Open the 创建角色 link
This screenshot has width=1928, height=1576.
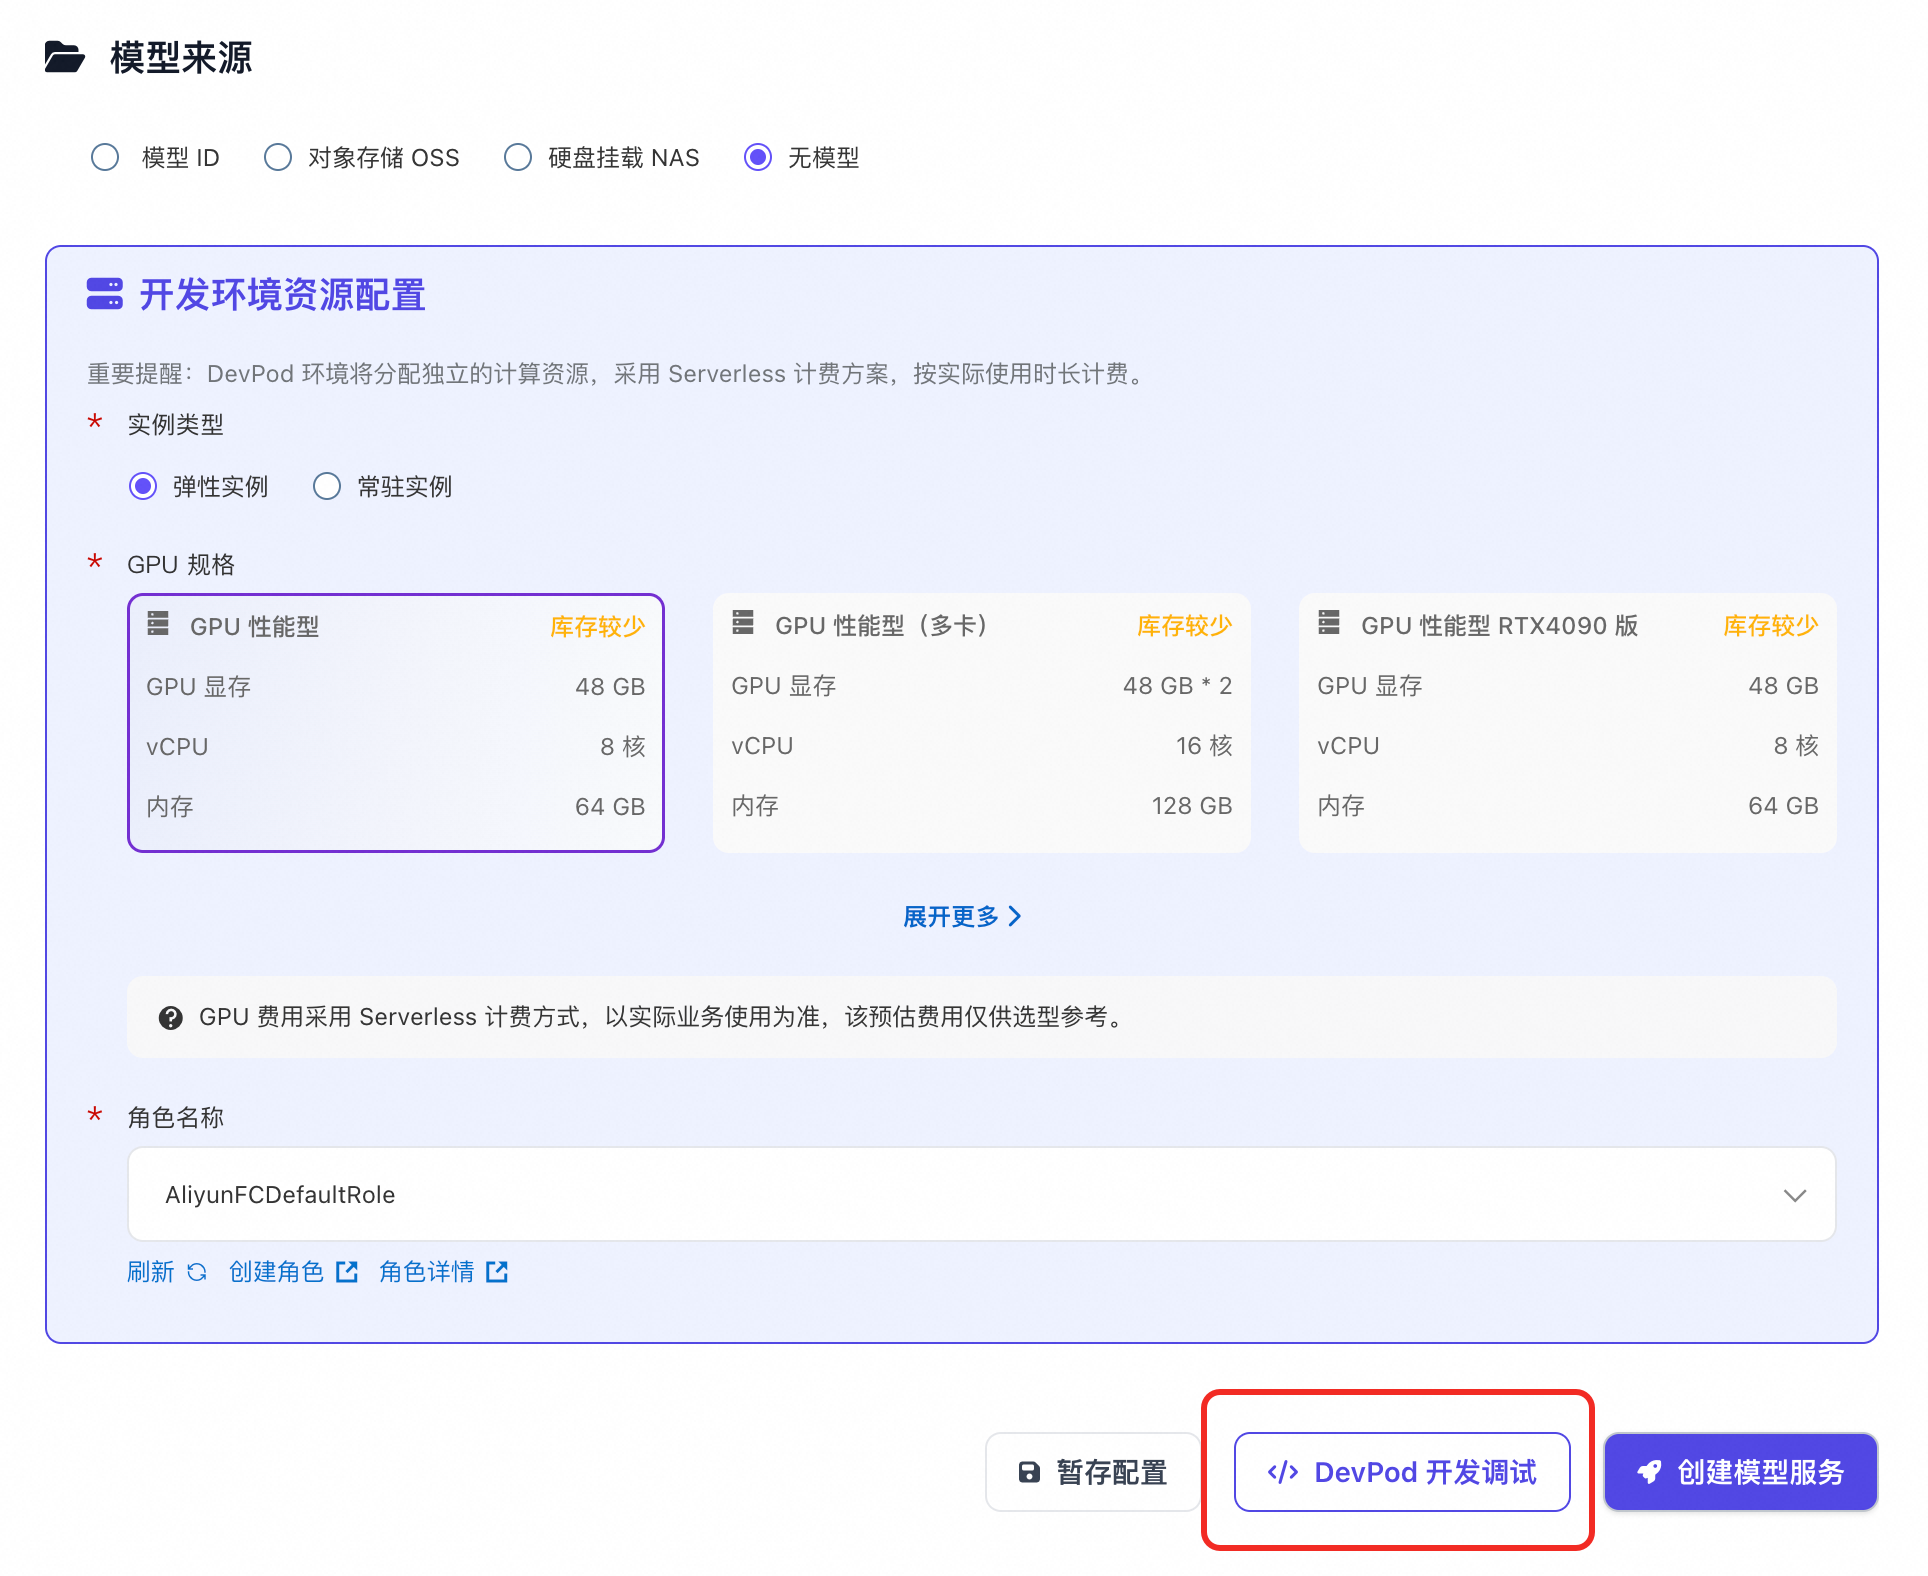[277, 1272]
